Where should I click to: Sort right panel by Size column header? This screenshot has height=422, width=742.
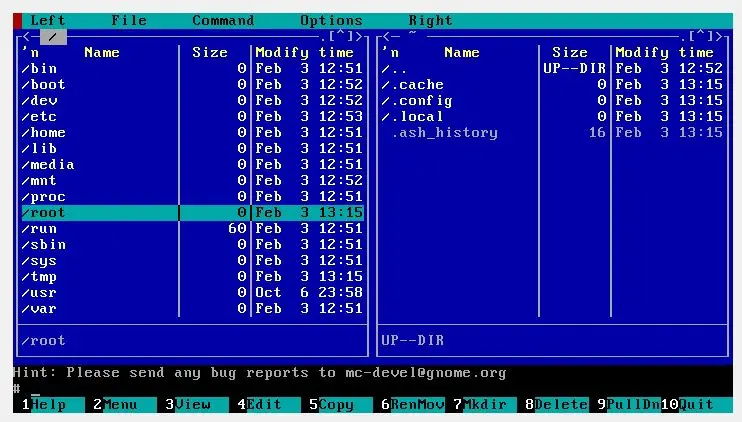(x=570, y=53)
